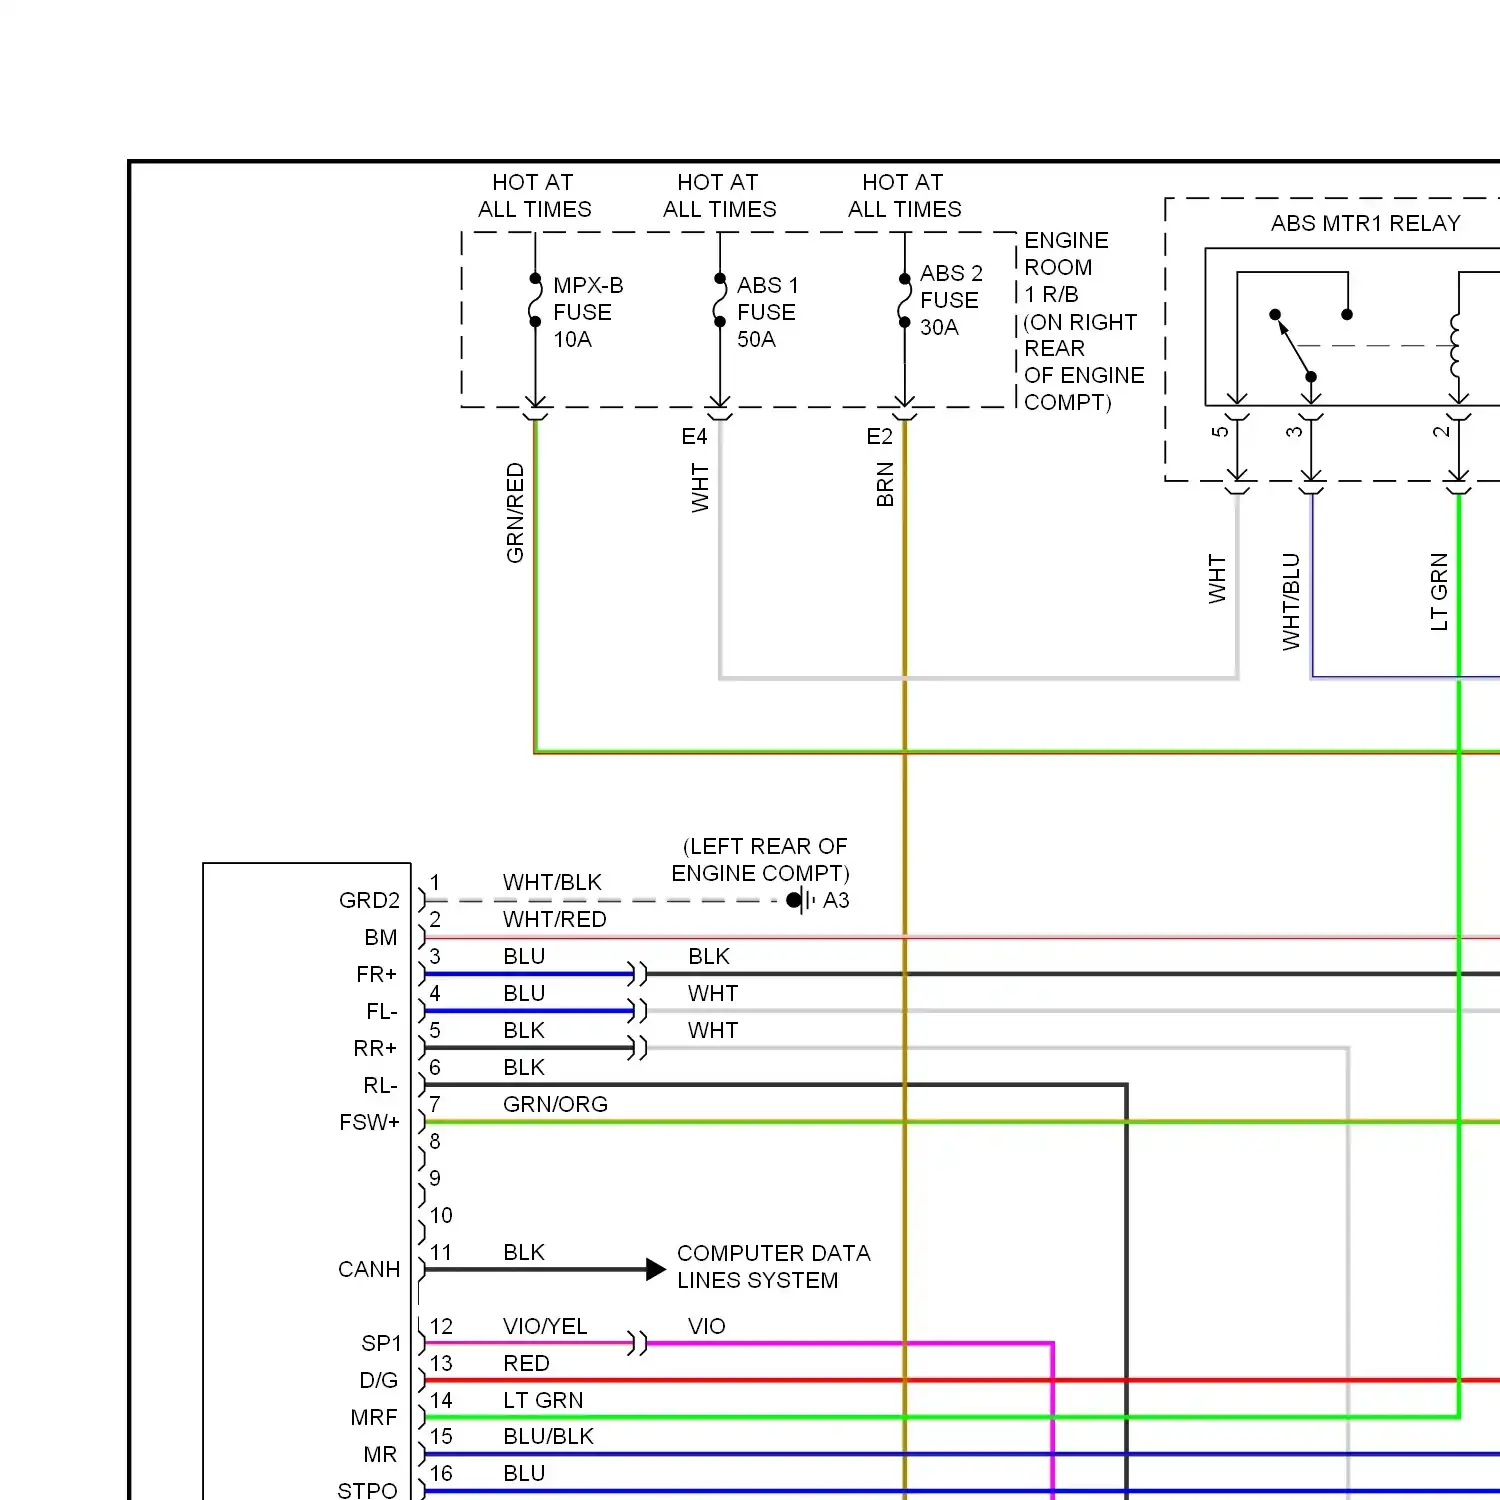This screenshot has width=1500, height=1500.
Task: Click the ground symbol beside A3
Action: coord(802,900)
